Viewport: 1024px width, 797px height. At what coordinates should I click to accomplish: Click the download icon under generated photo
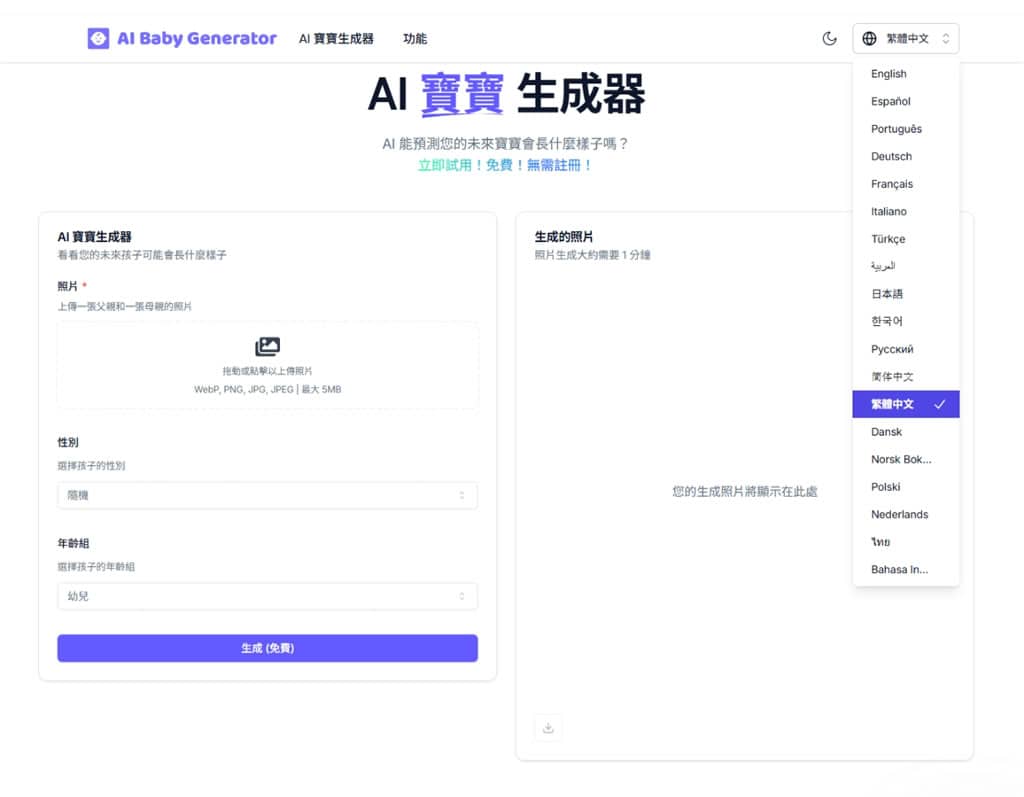(x=548, y=728)
